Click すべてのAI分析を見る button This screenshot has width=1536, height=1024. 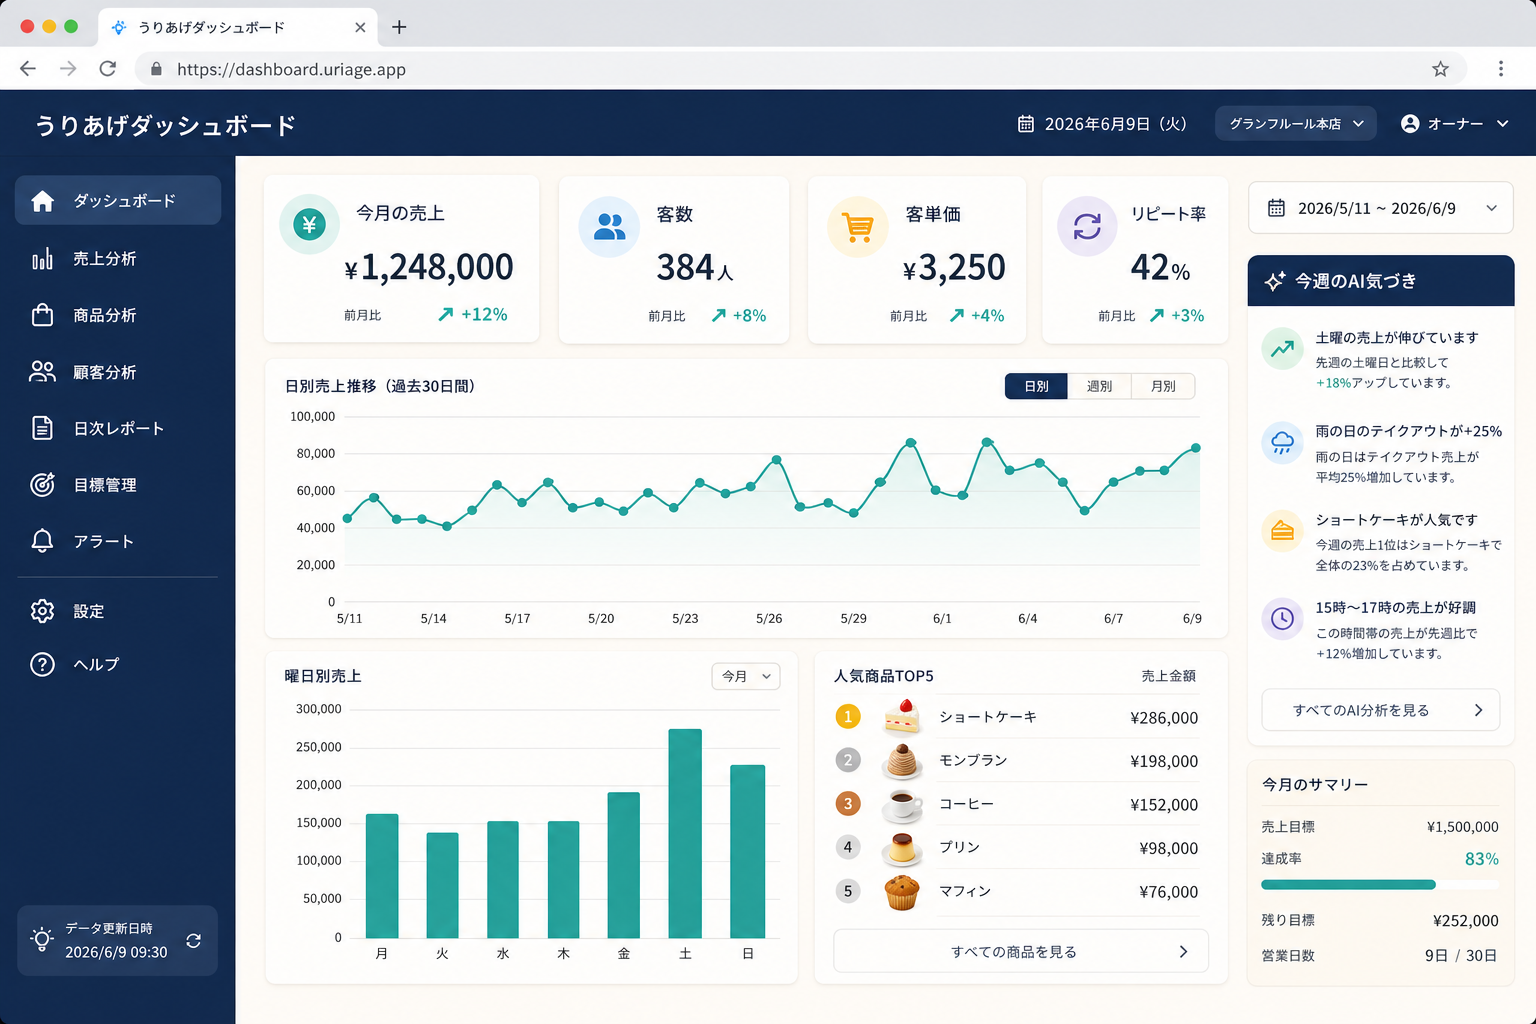click(x=1381, y=710)
